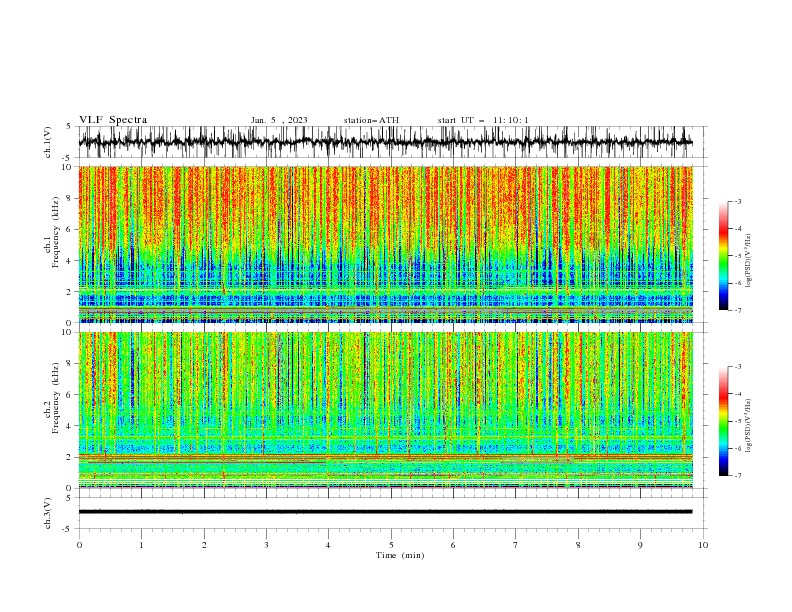Click the ch.1 frequency spectrogram panel
Image resolution: width=792 pixels, height=612 pixels.
coord(385,244)
